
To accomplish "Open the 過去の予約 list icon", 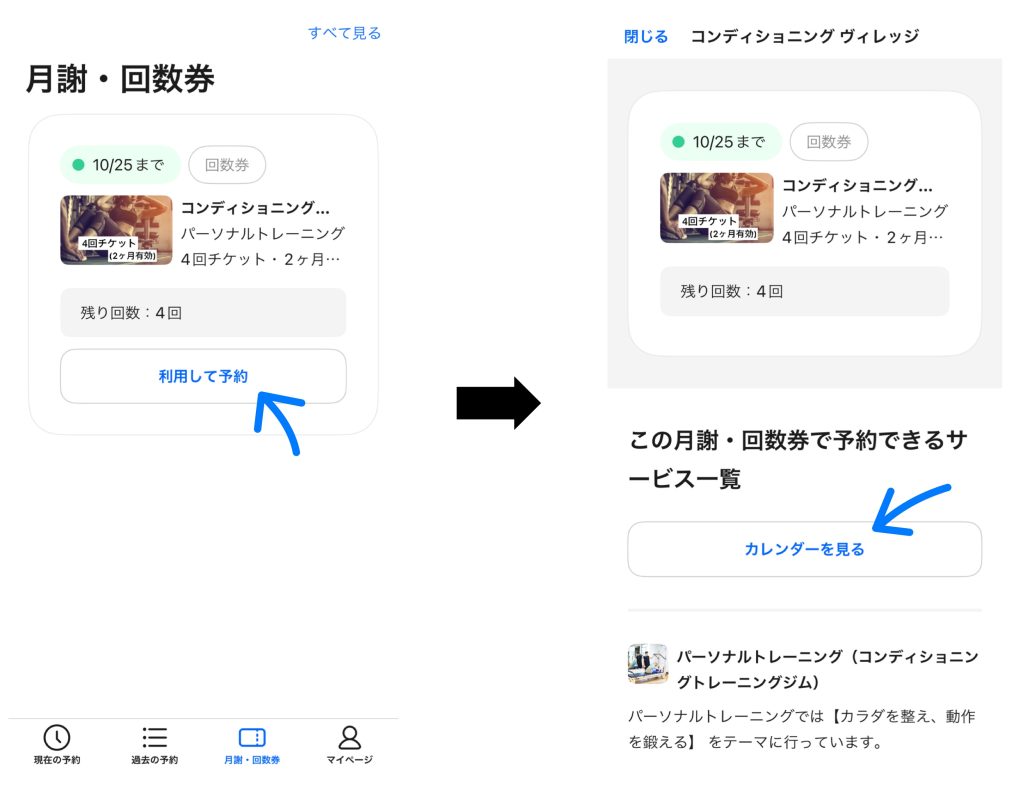I will pyautogui.click(x=155, y=737).
